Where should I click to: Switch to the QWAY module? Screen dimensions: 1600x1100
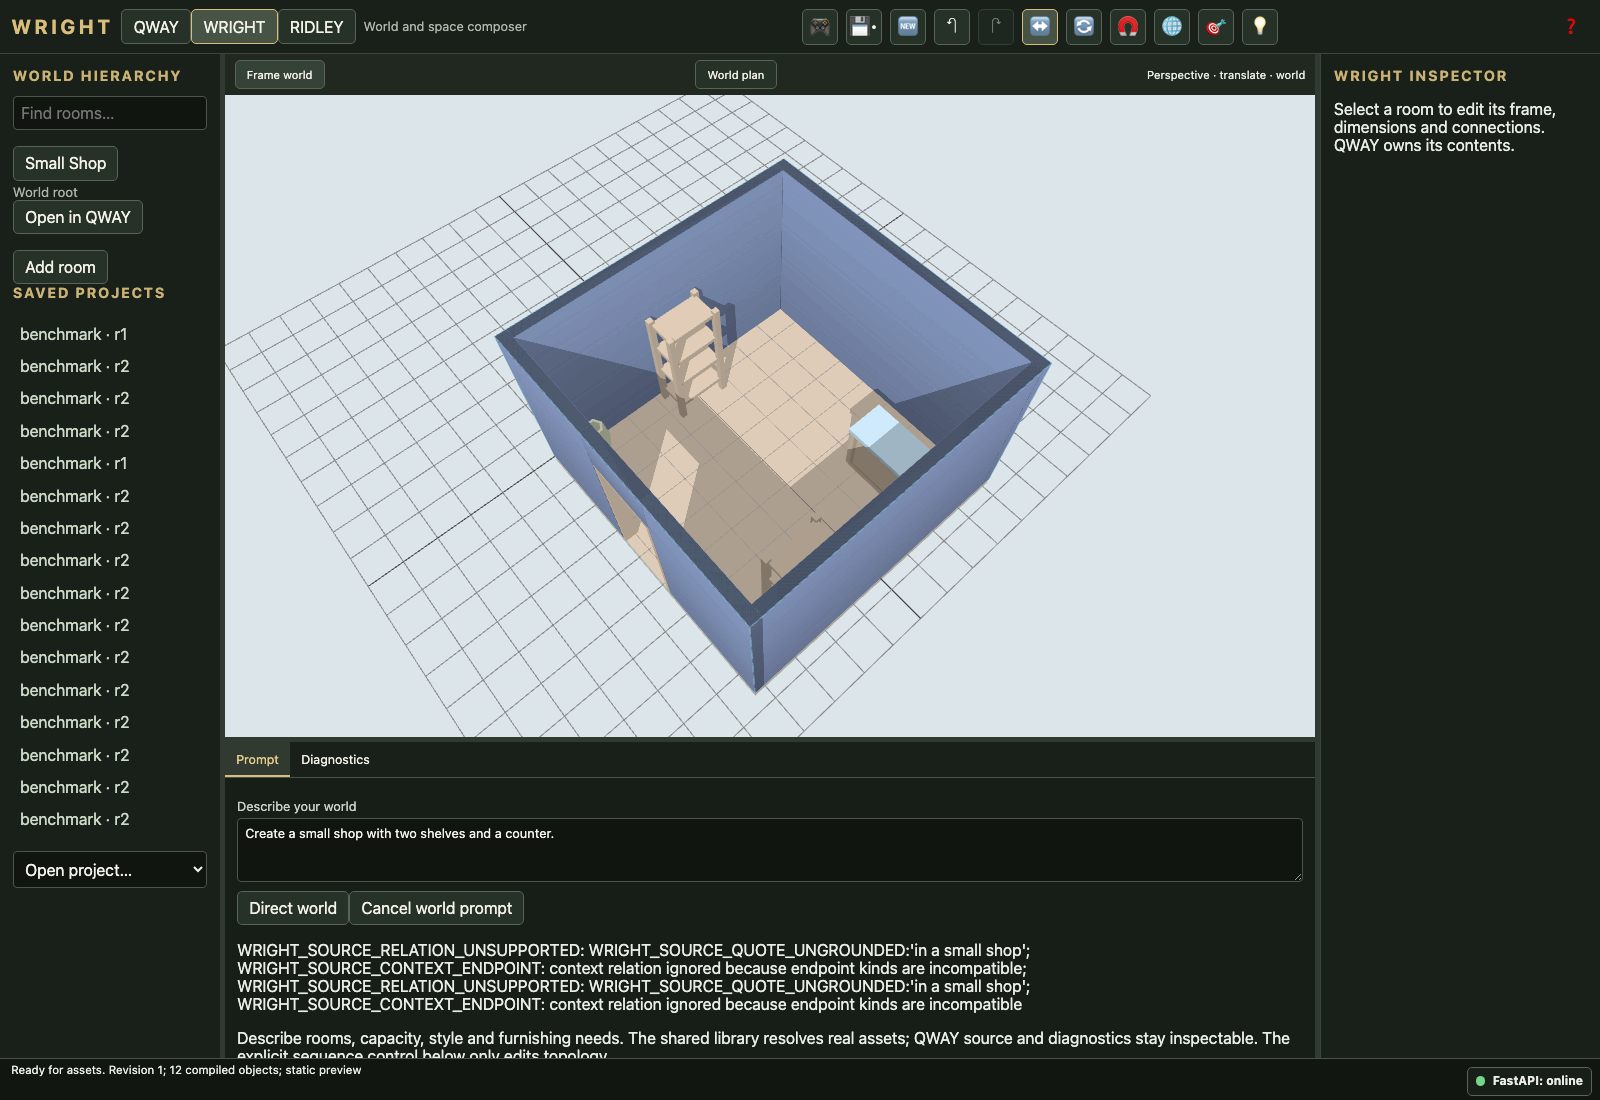[x=156, y=27]
